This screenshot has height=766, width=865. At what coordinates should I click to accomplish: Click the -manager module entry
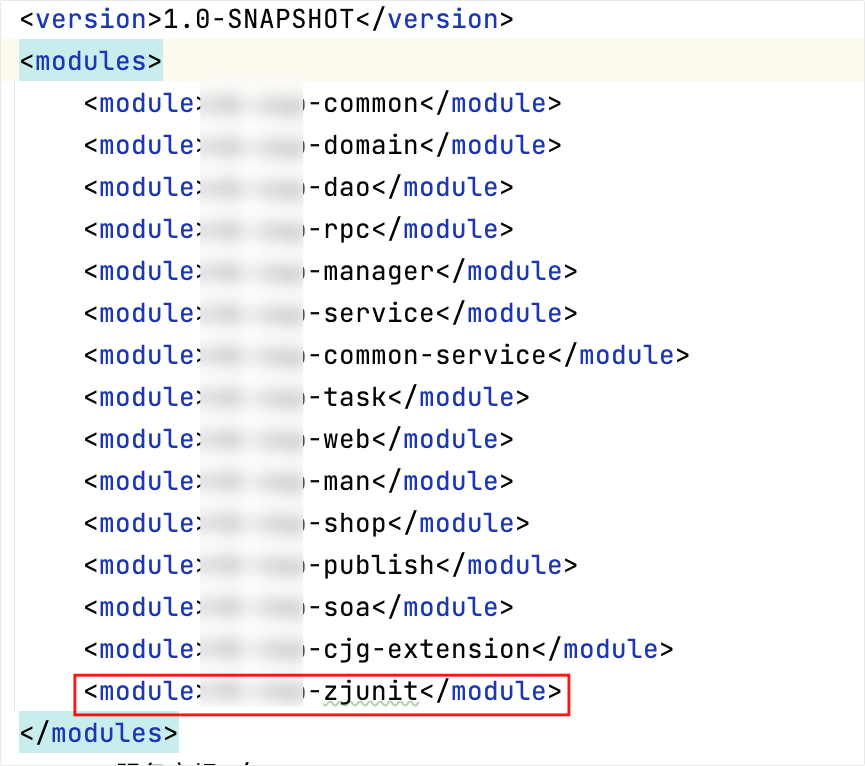click(330, 271)
